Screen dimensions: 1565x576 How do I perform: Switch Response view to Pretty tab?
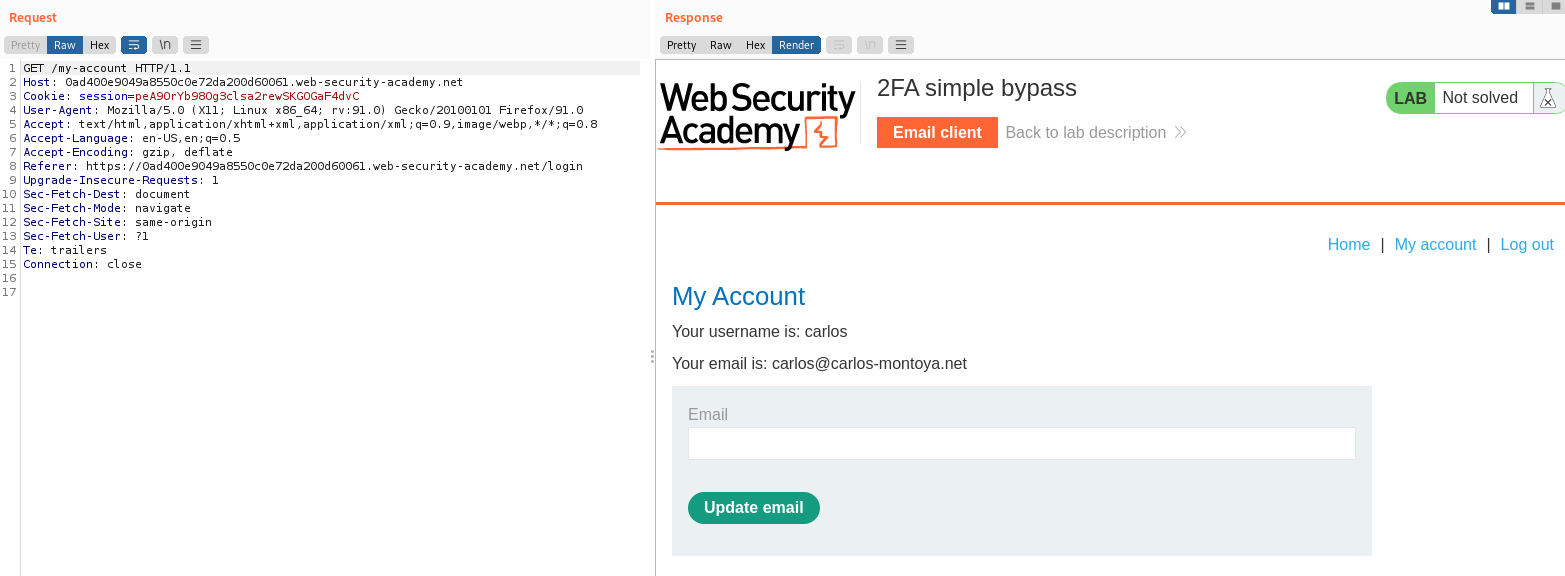(681, 45)
